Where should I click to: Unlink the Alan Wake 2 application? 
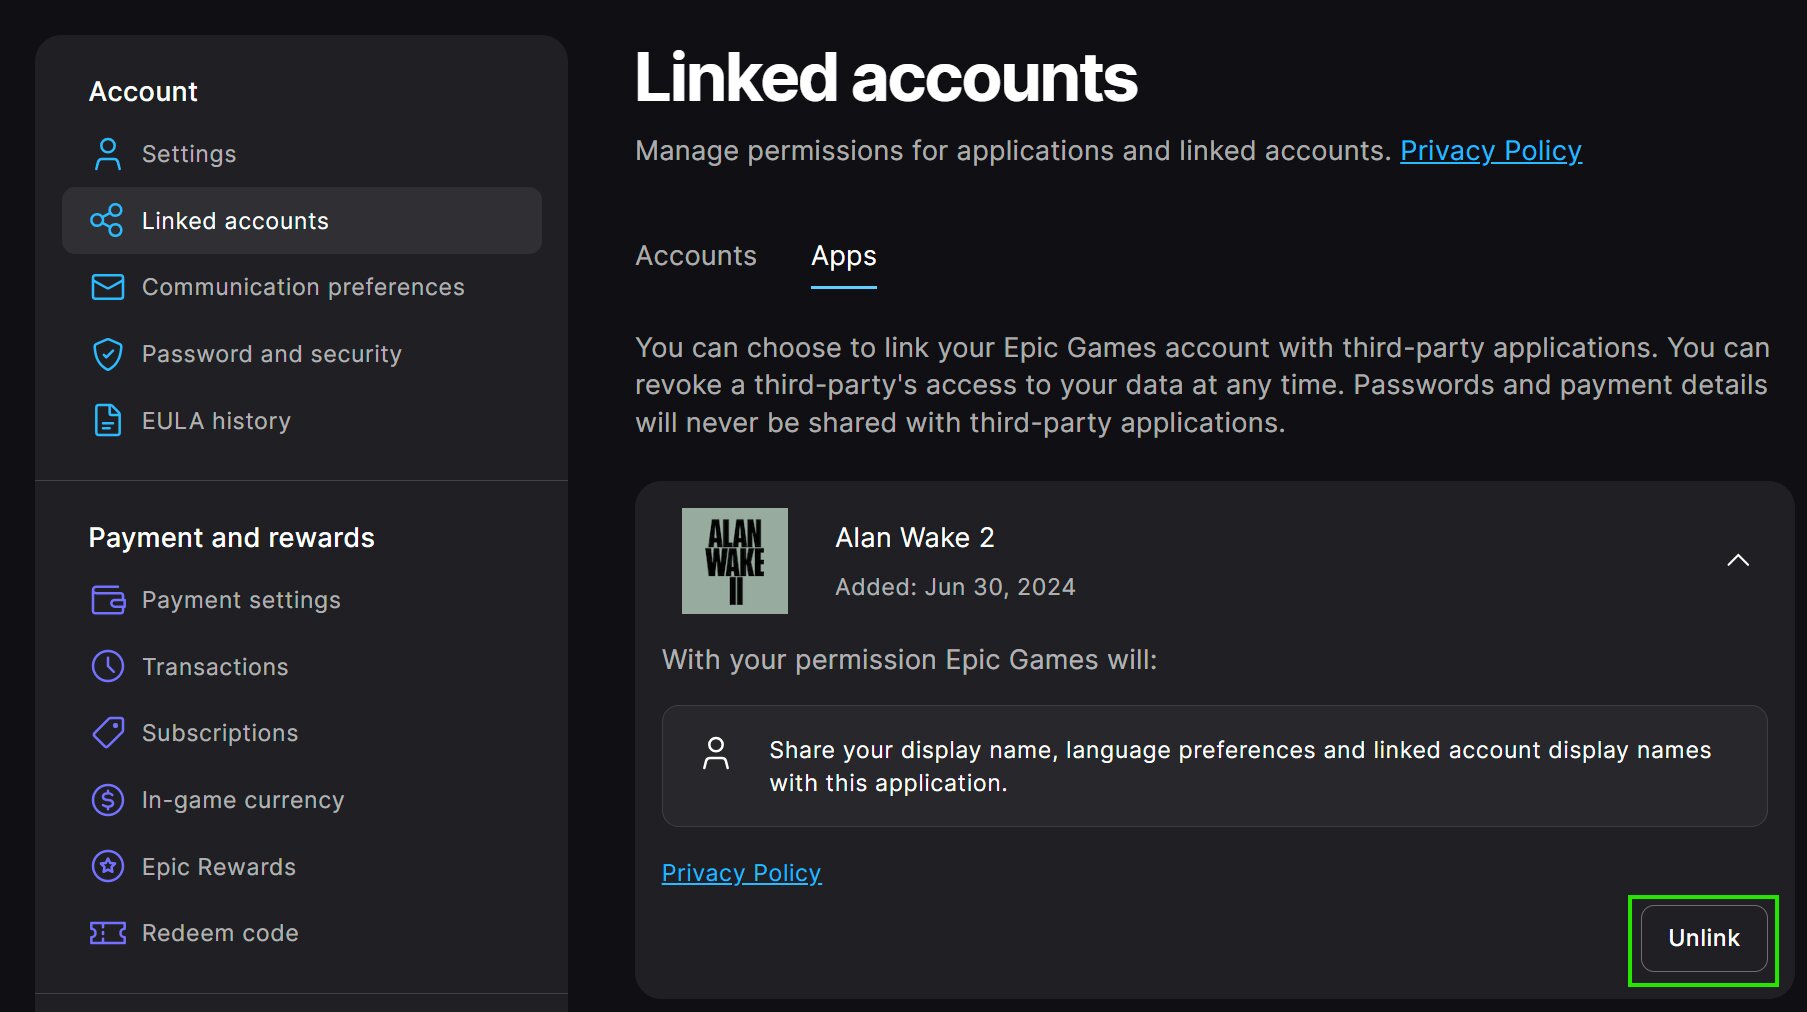pos(1704,938)
